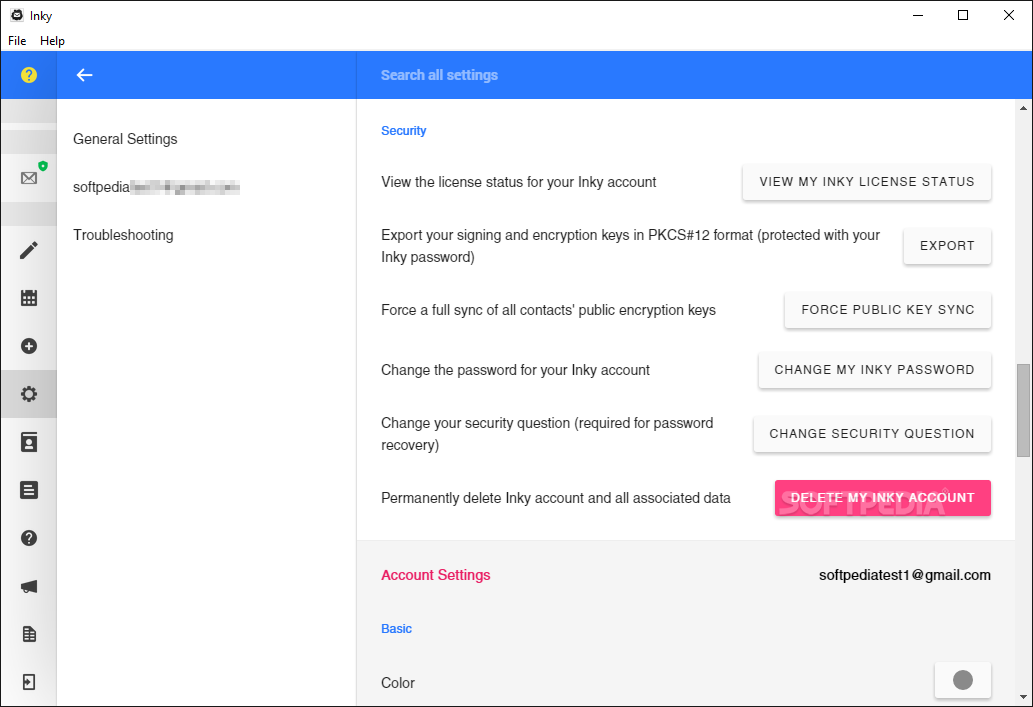Click 'Export your signing and encryption keys' text
Image resolution: width=1033 pixels, height=707 pixels.
coord(630,246)
